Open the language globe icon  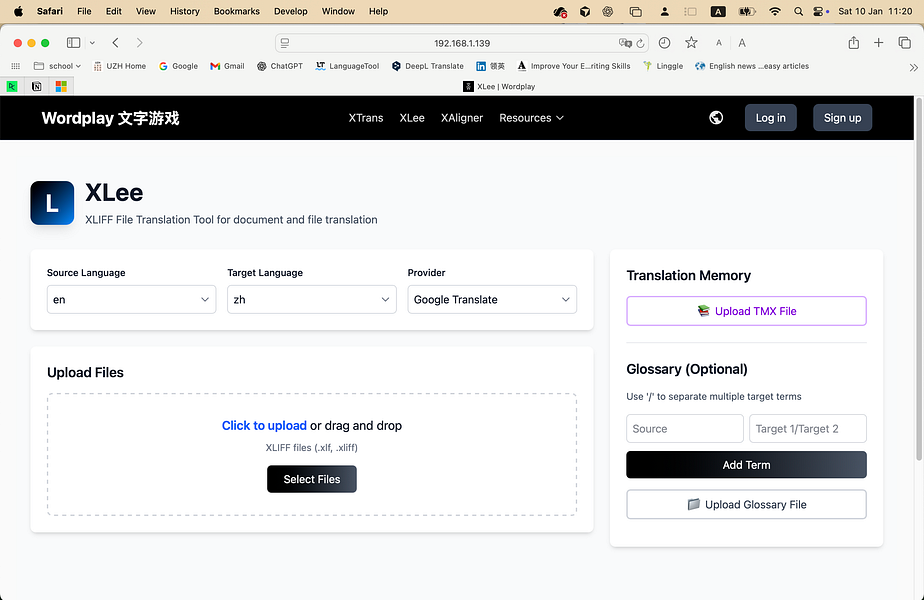point(716,118)
